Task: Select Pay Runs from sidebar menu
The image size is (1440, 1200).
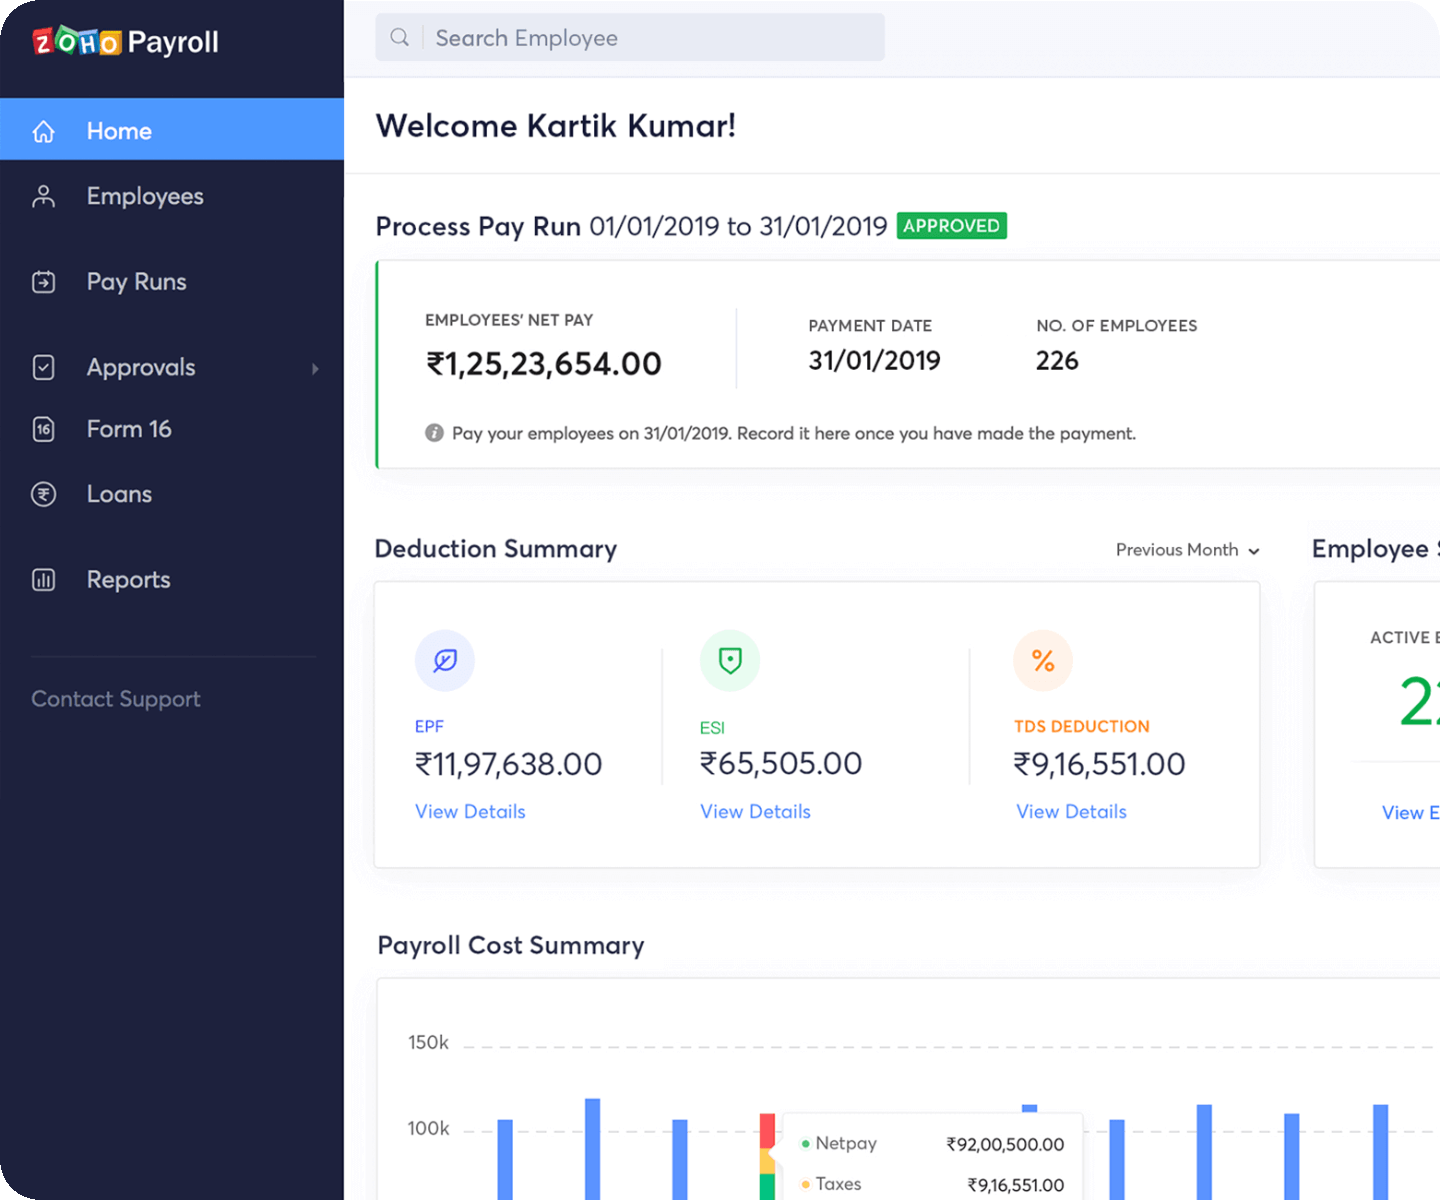Action: point(136,282)
